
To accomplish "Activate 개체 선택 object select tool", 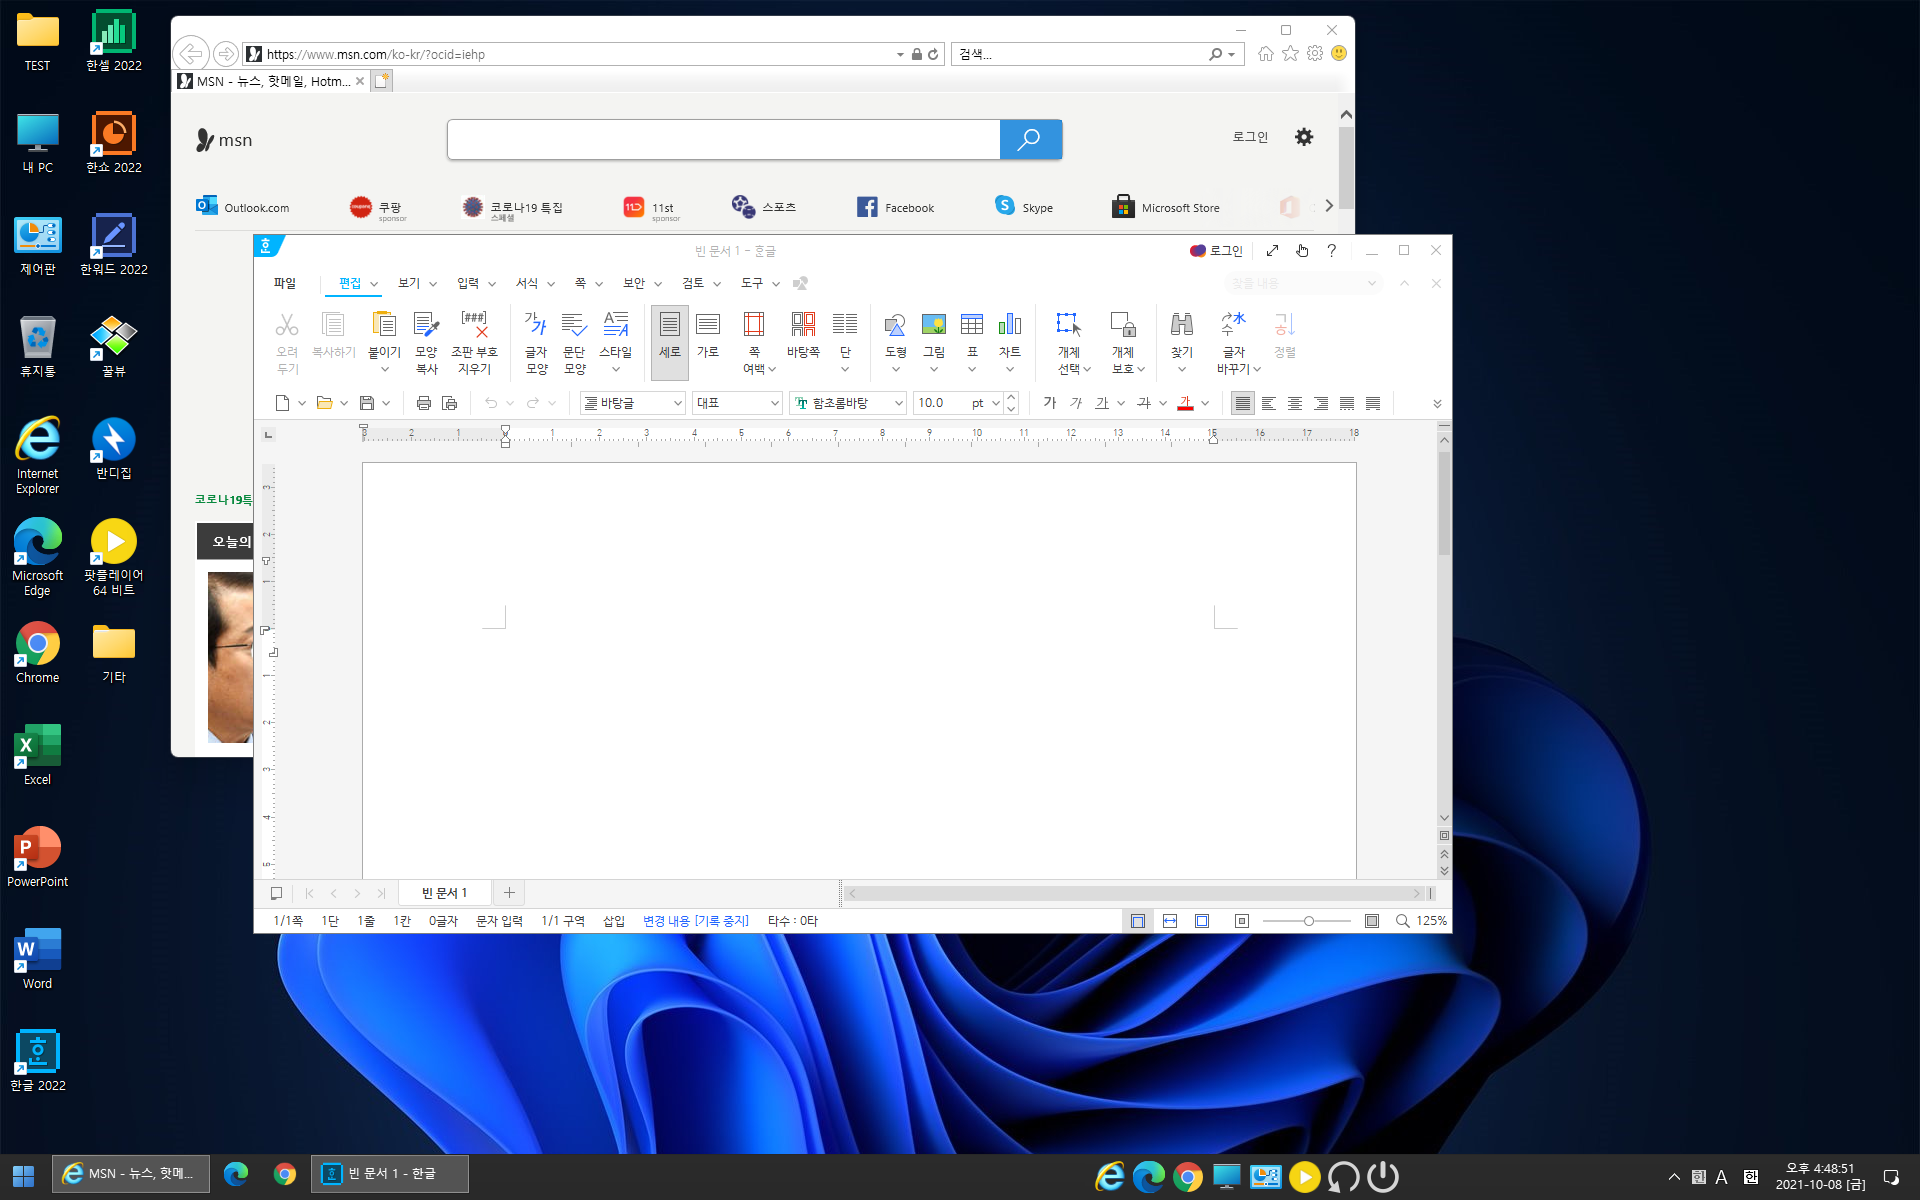I will (x=1069, y=324).
